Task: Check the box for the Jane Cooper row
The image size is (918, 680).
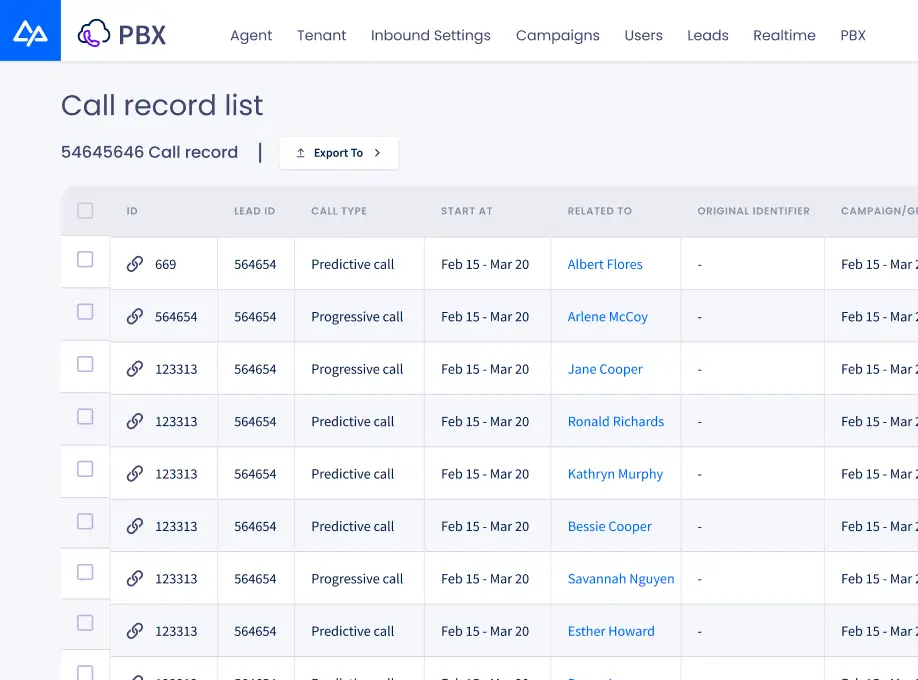Action: pos(85,364)
